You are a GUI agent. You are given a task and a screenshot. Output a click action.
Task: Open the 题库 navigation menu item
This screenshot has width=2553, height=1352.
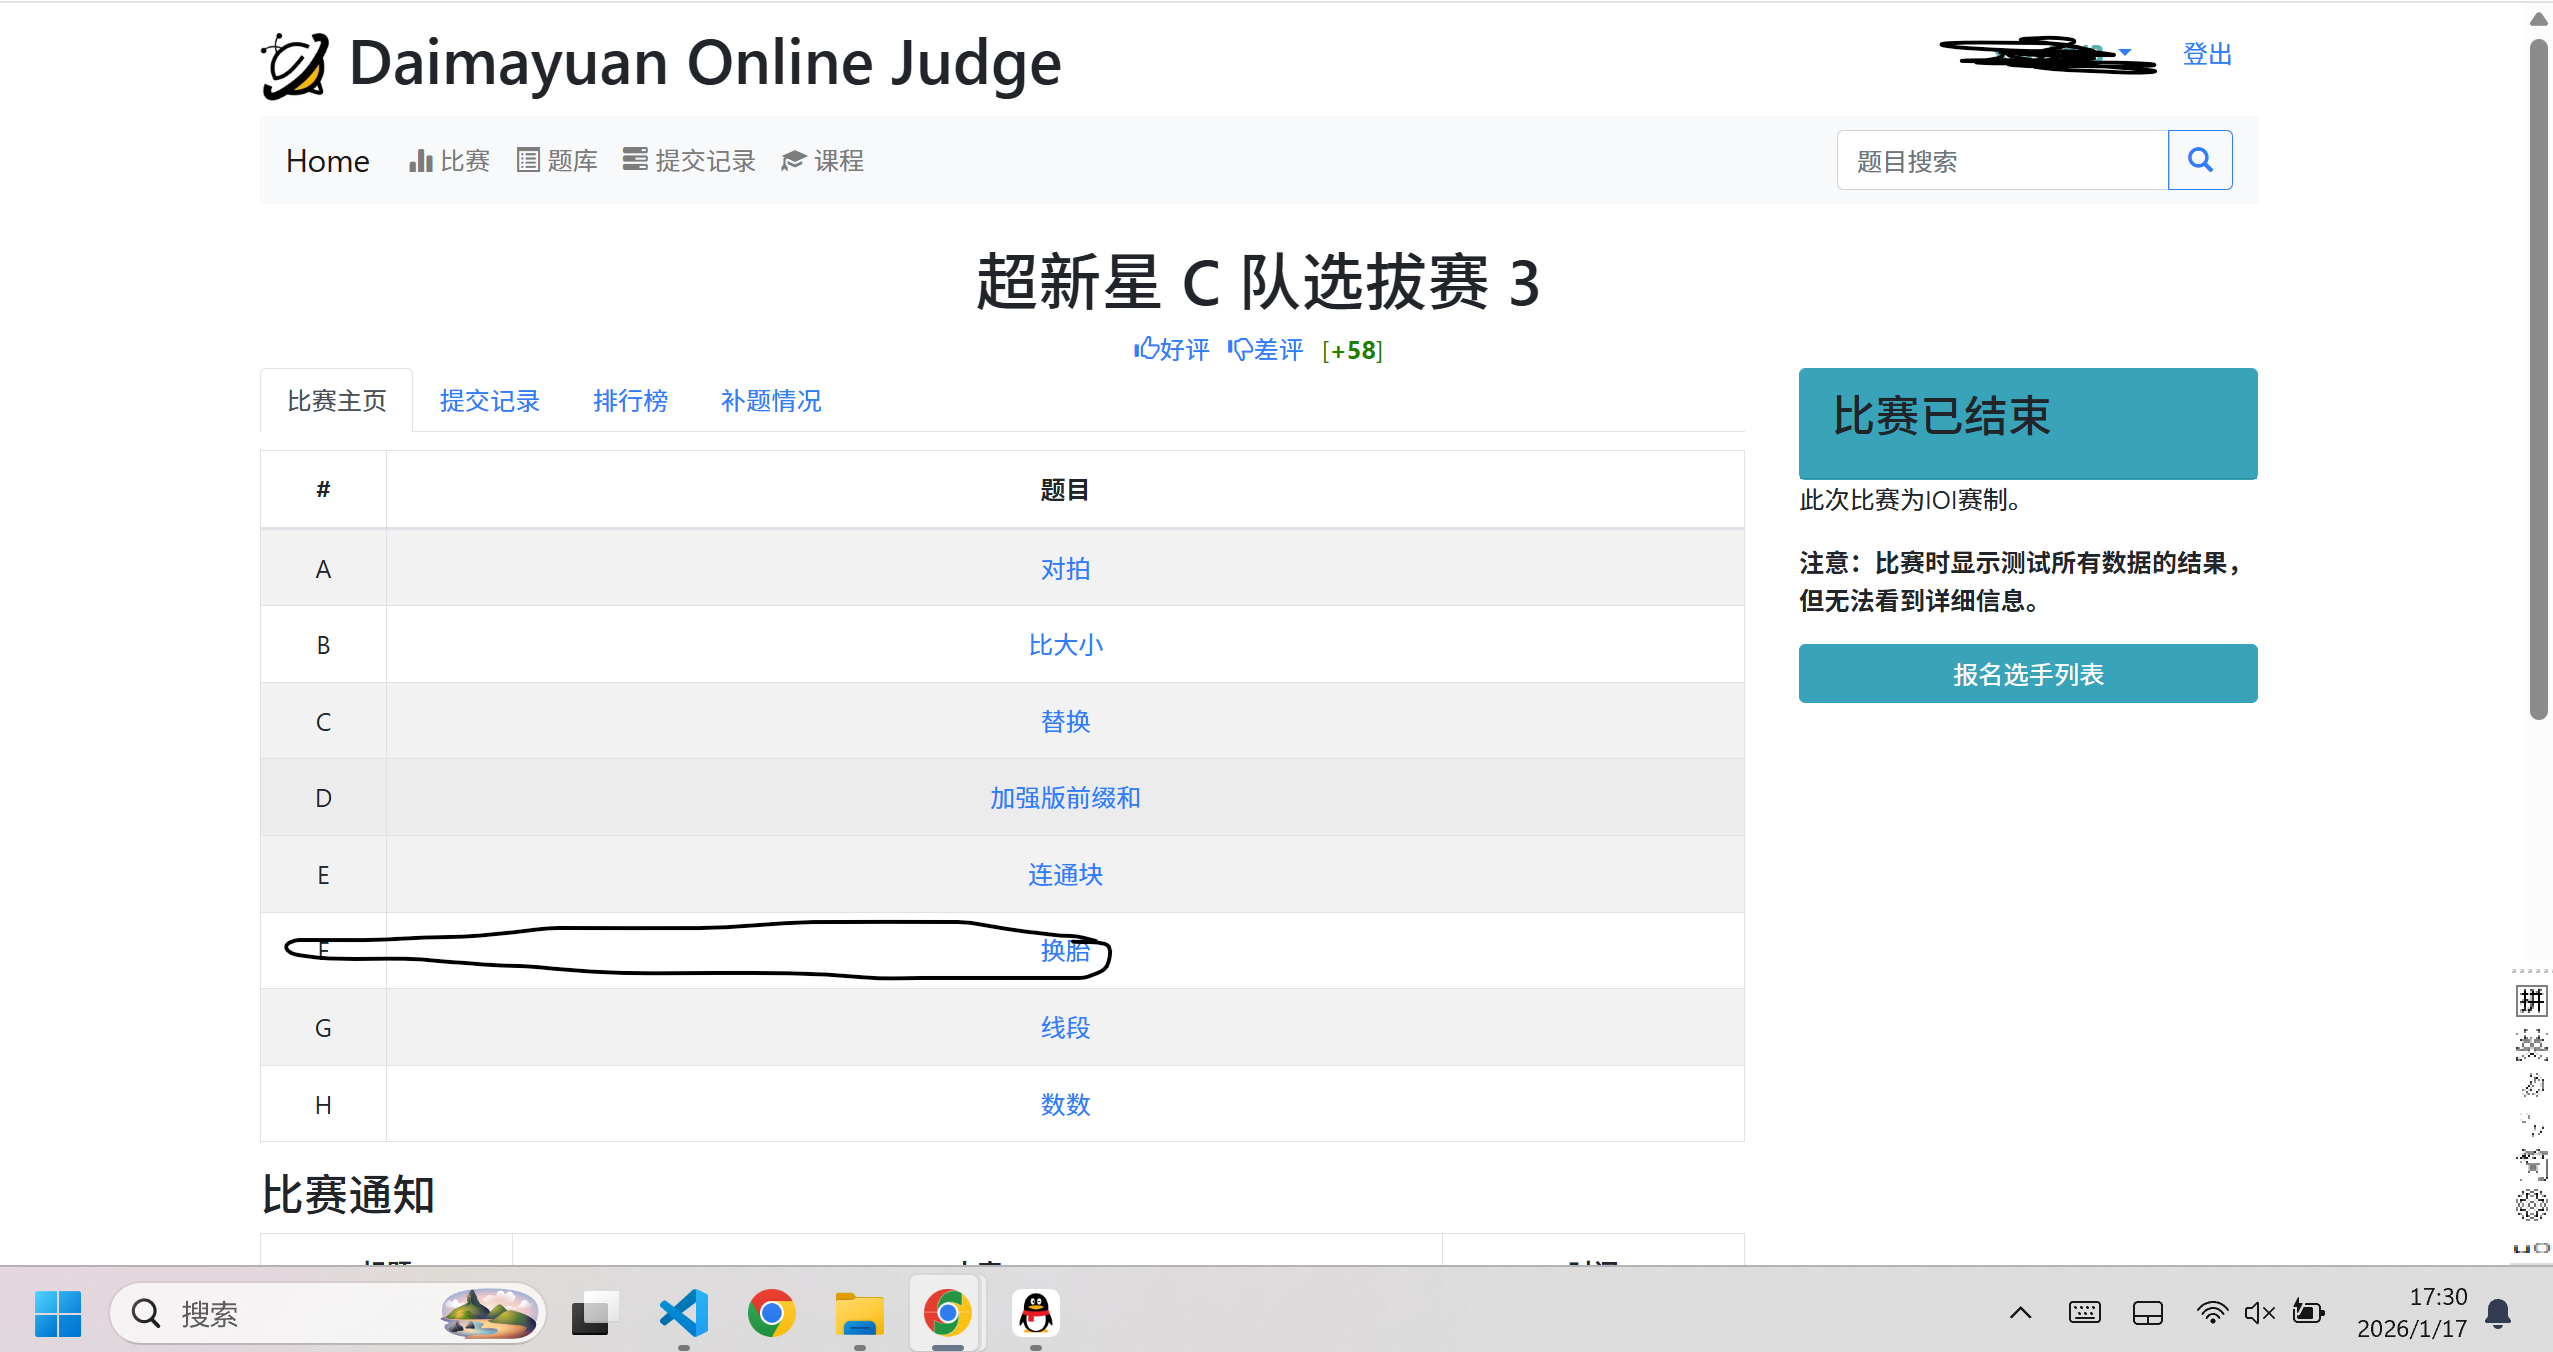557,161
